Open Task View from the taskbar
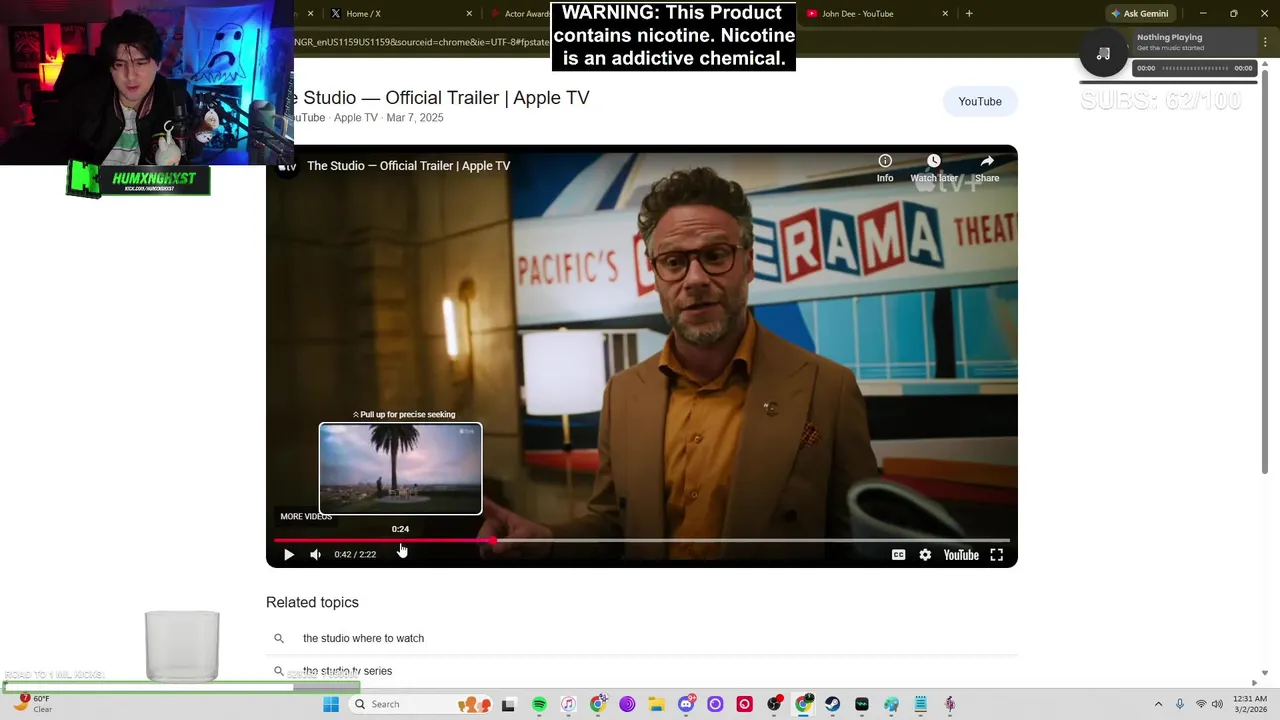 point(508,705)
